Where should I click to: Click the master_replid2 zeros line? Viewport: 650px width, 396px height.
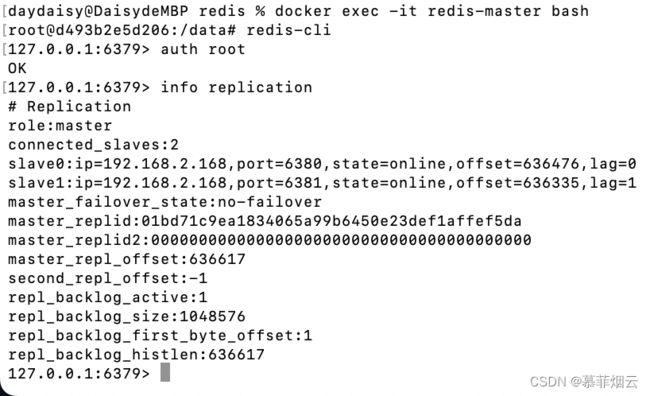(x=269, y=240)
